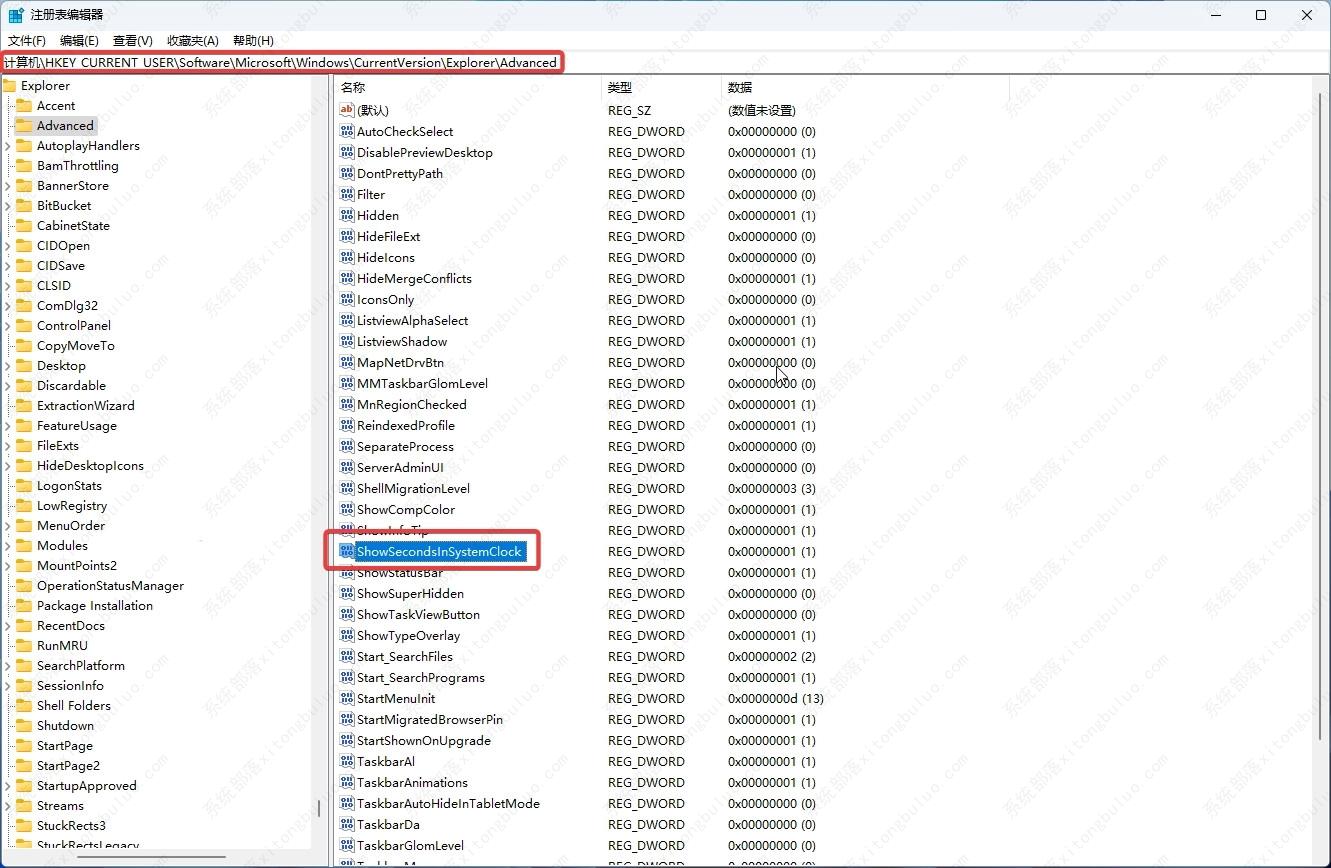Click the Registry Editor app icon in title bar

[16, 15]
